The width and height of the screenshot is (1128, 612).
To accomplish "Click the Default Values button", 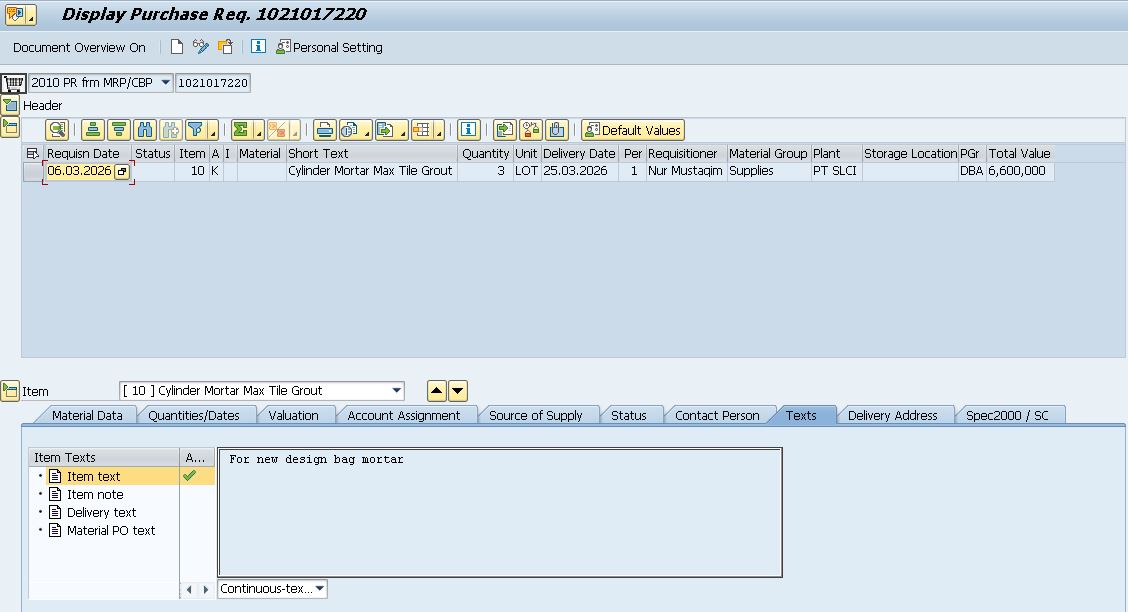I will point(633,130).
